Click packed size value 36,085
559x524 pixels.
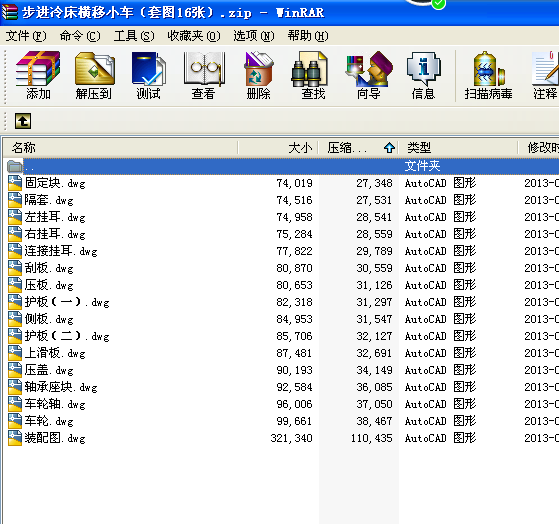[374, 387]
